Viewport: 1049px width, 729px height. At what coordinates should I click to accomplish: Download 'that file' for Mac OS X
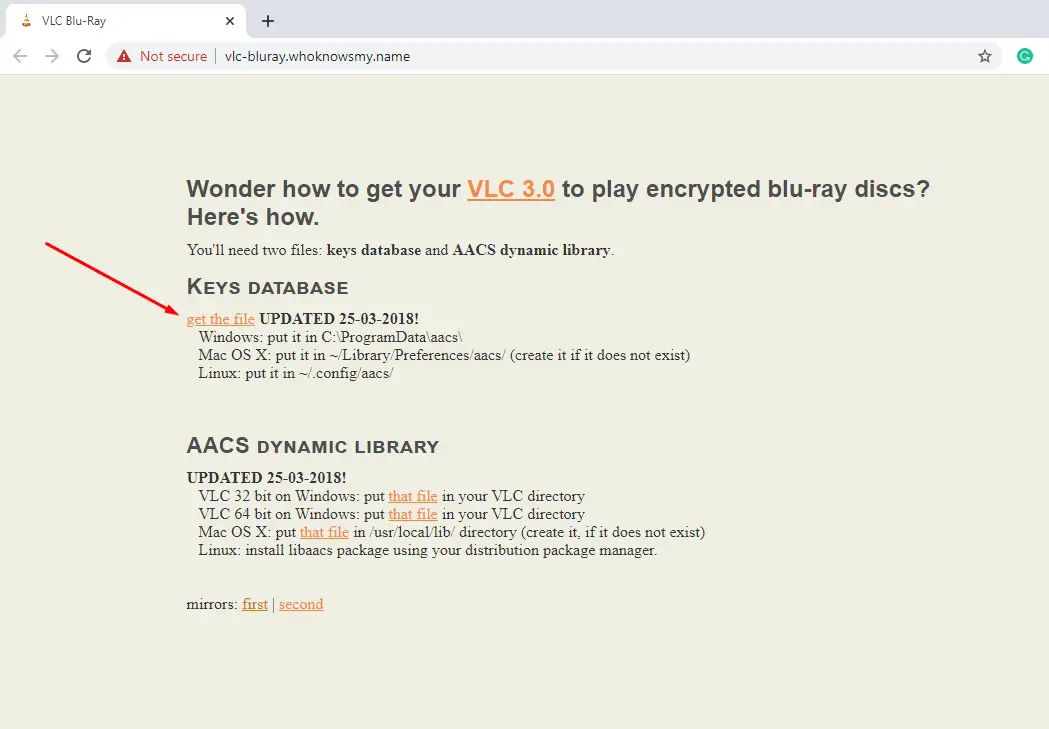[x=324, y=532]
